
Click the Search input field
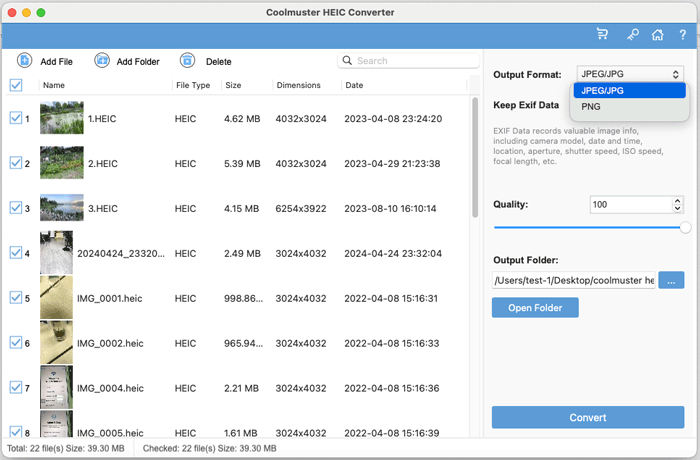408,61
